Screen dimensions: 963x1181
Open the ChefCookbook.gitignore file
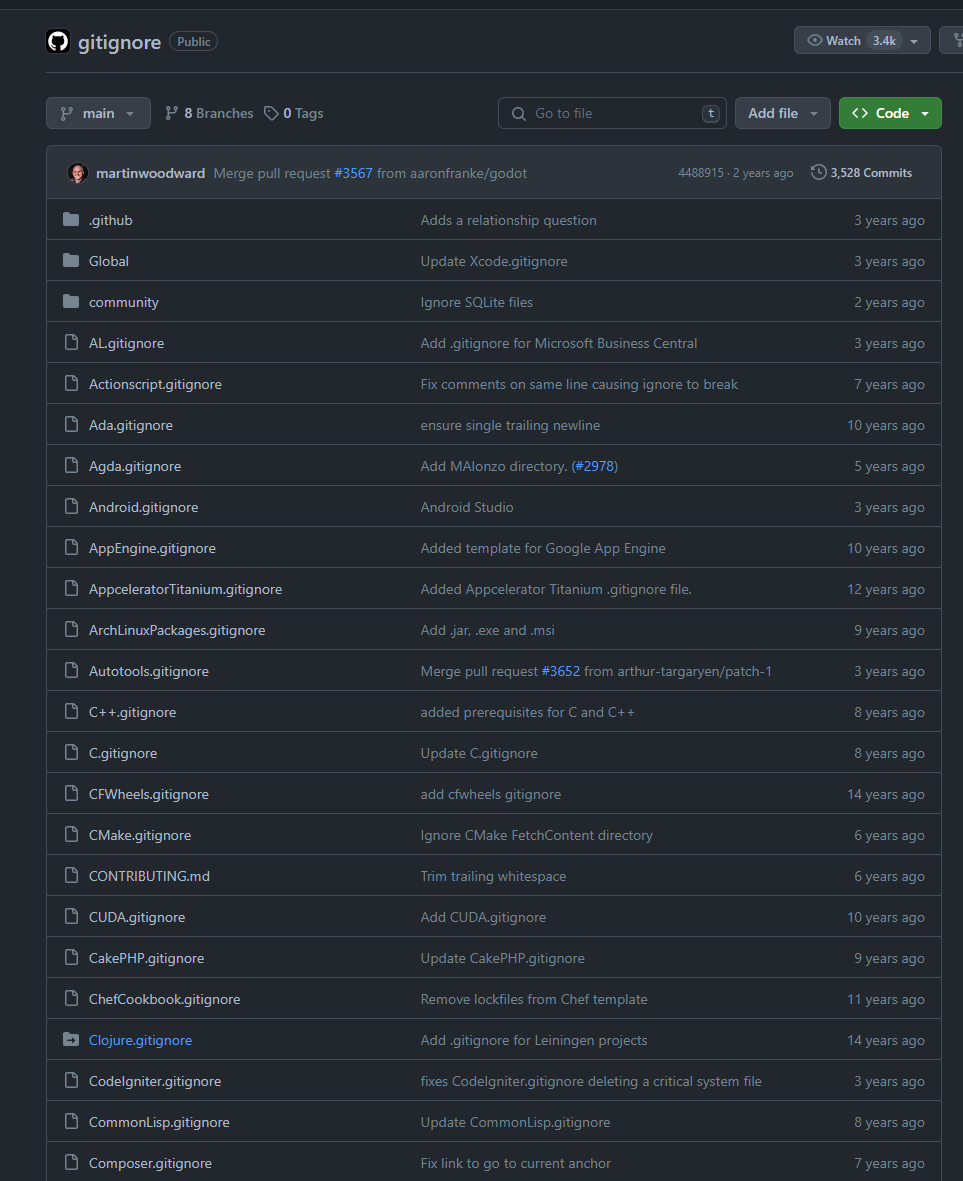tap(164, 999)
